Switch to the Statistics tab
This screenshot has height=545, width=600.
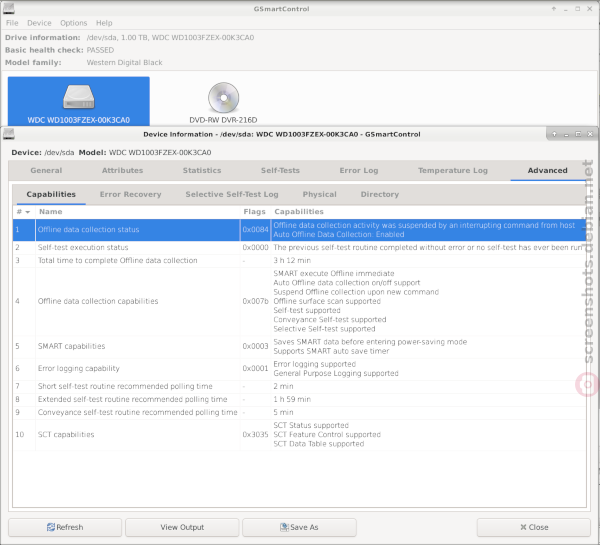pyautogui.click(x=202, y=171)
